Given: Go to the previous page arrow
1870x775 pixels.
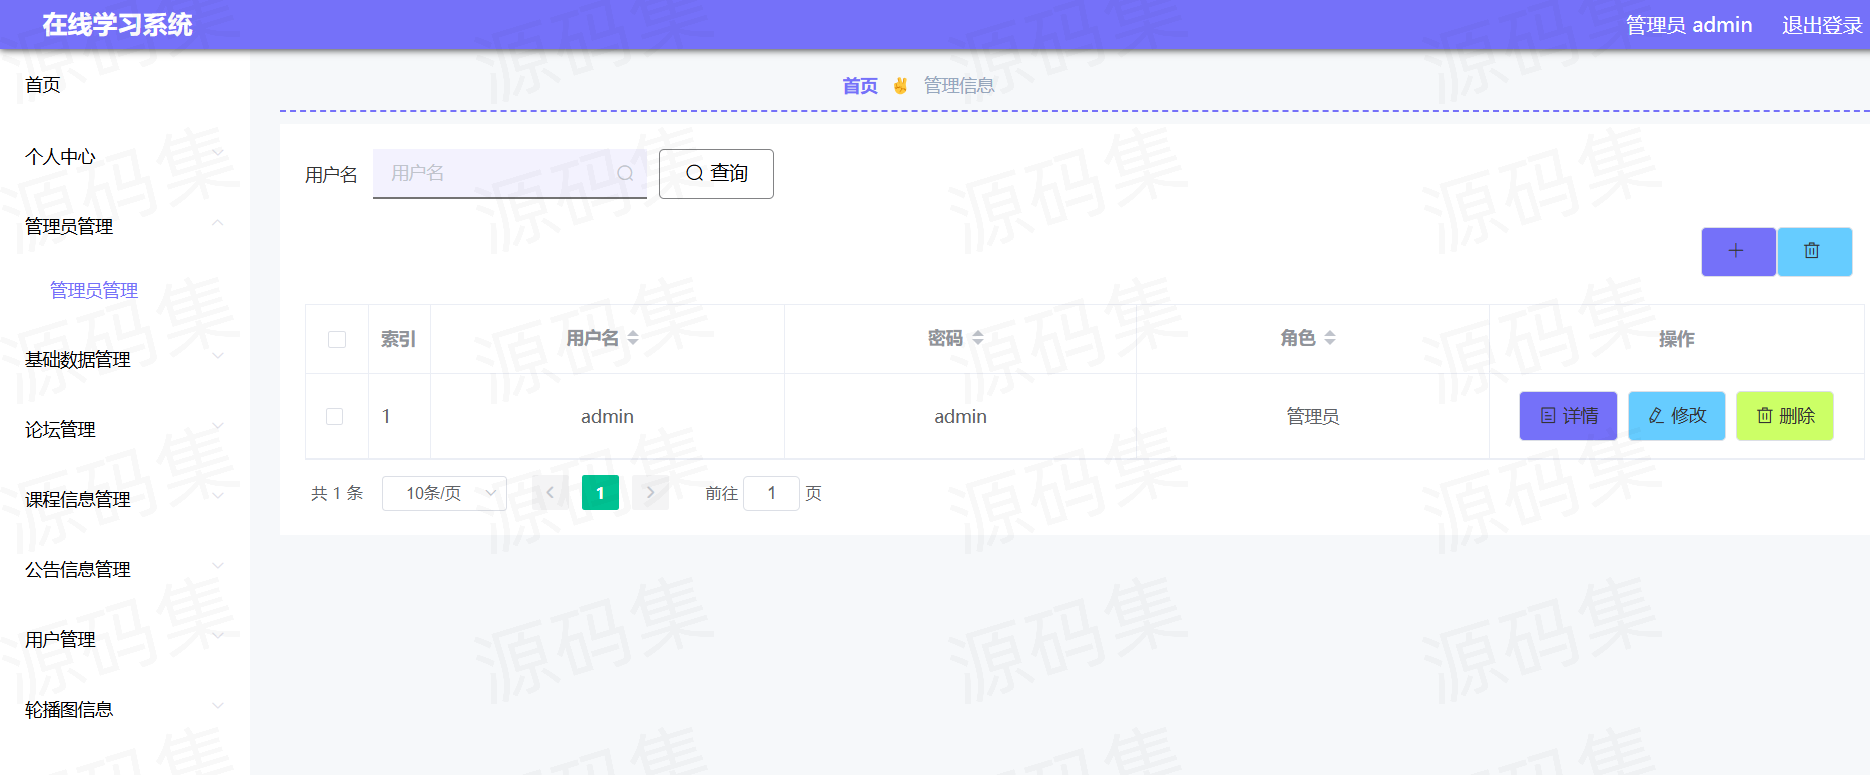Looking at the screenshot, I should [x=550, y=493].
